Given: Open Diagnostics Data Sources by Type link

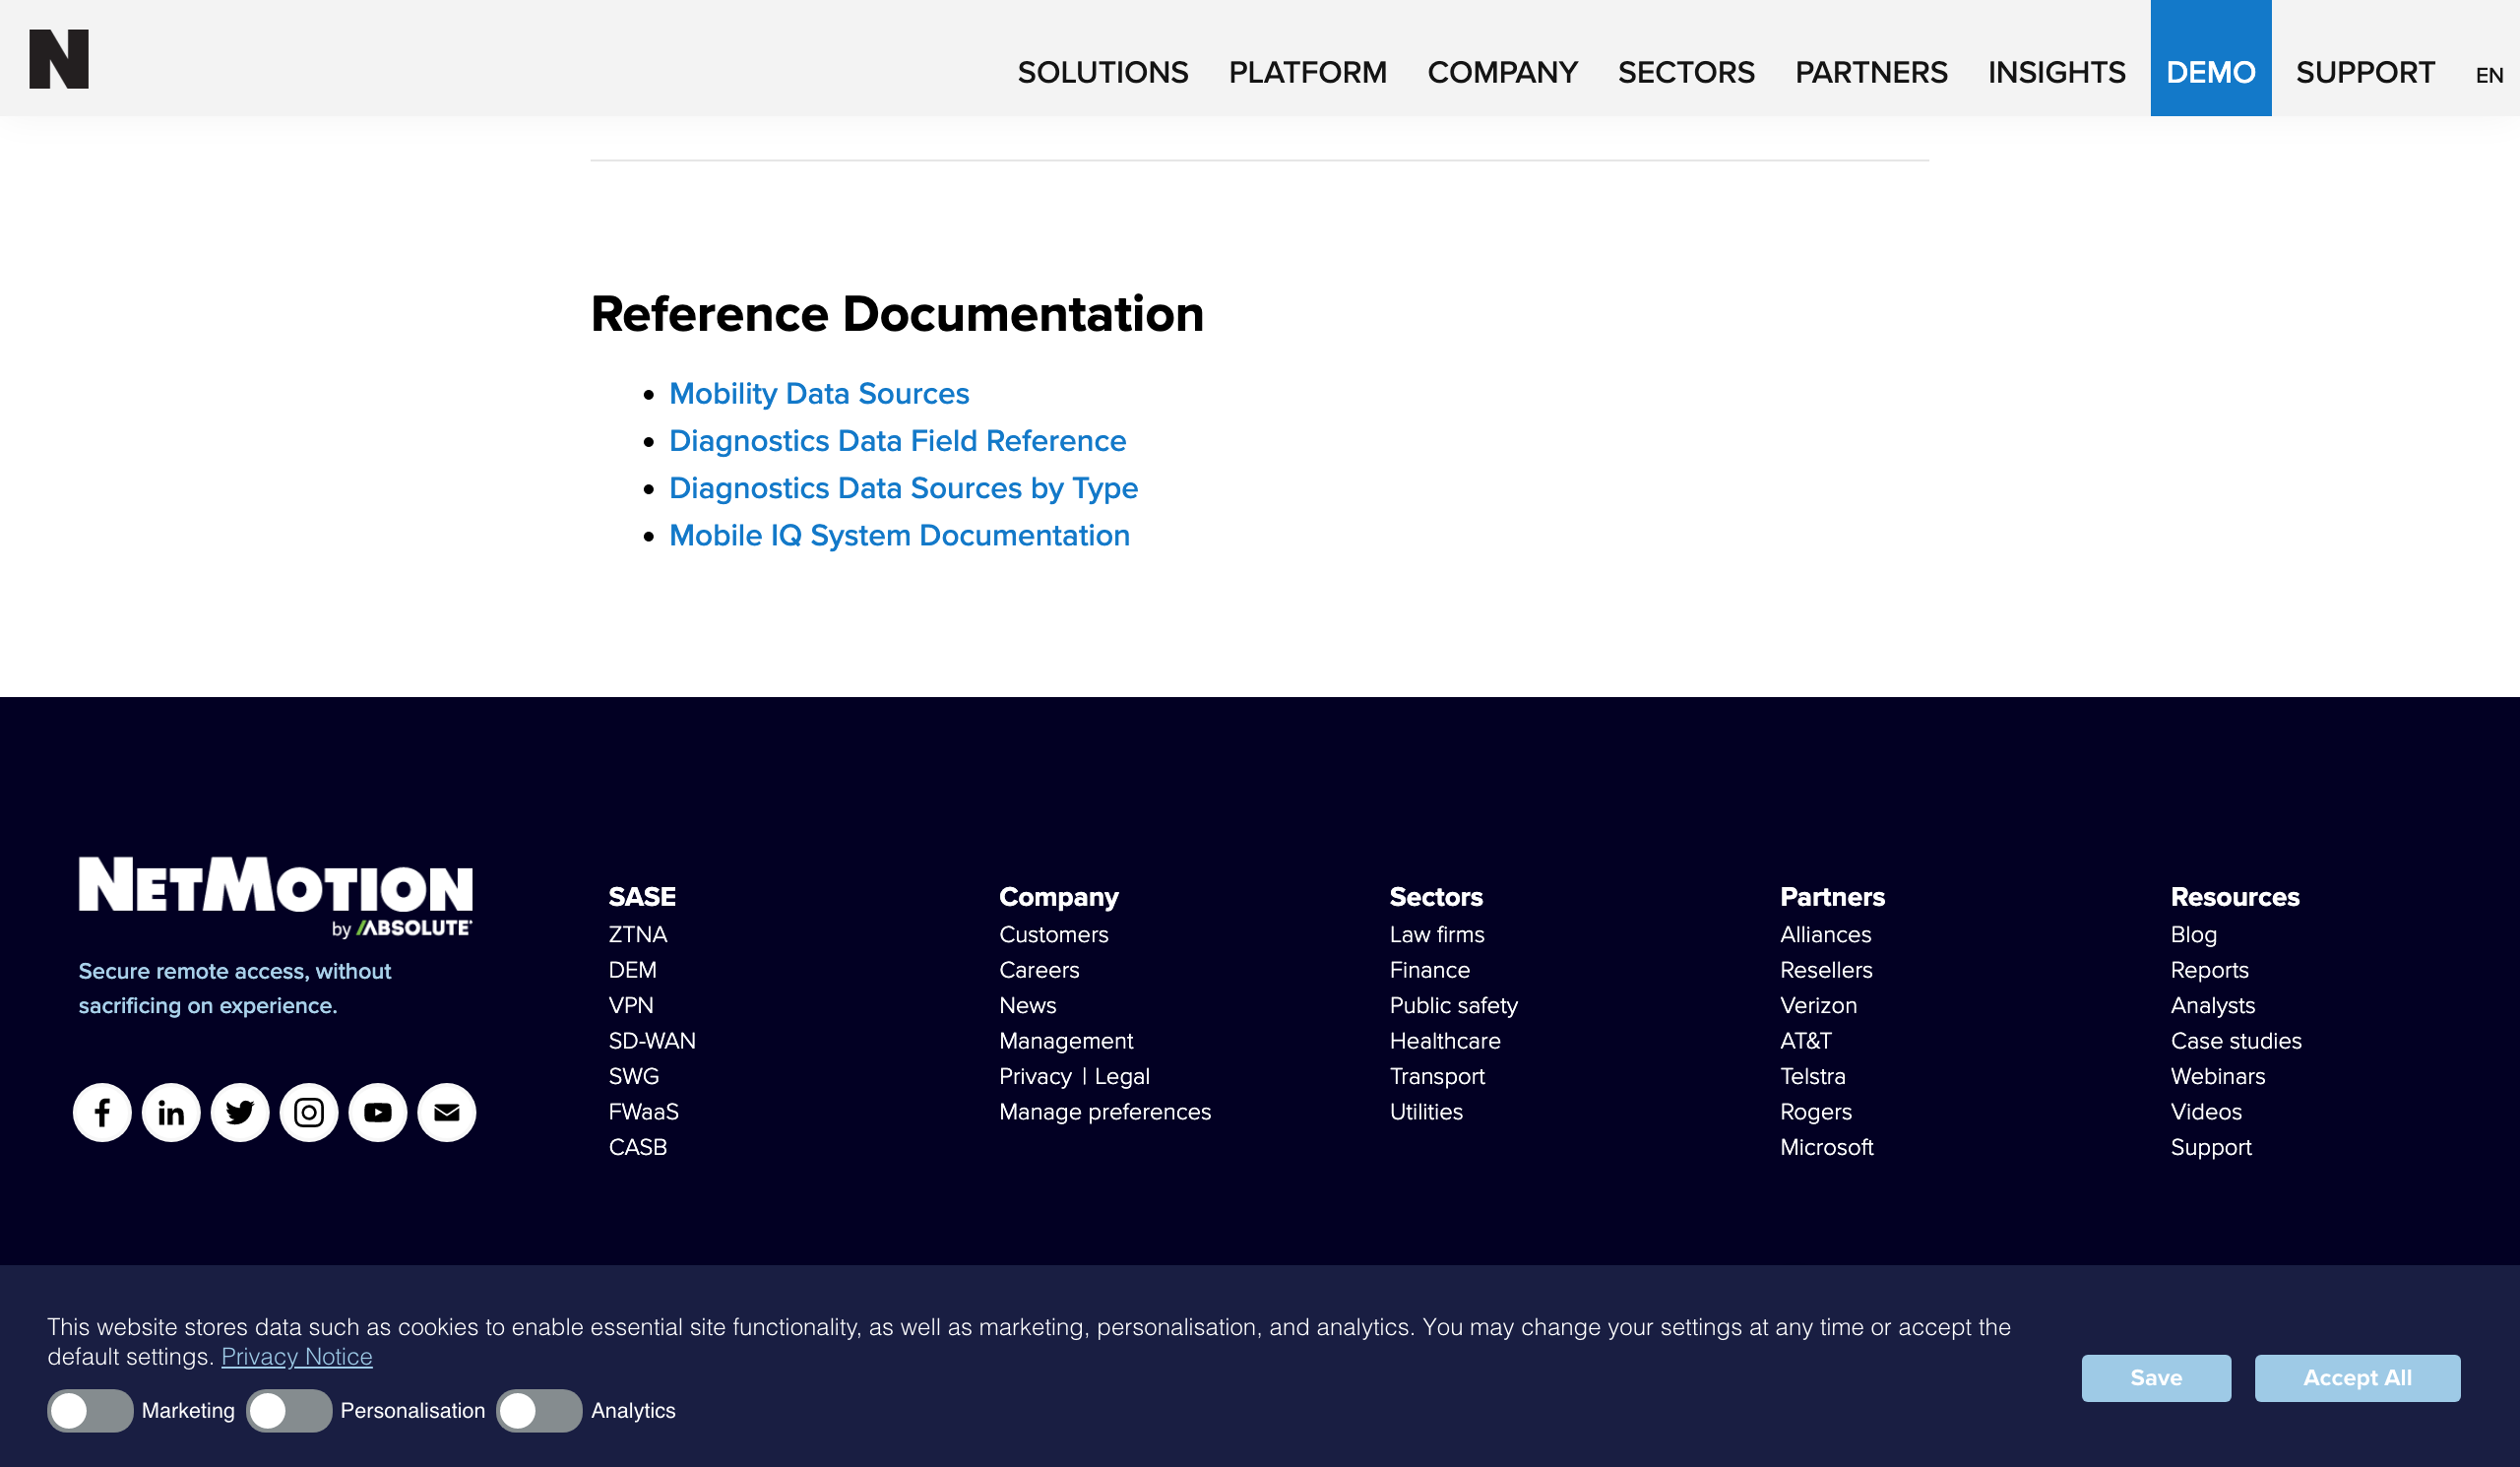Looking at the screenshot, I should tap(904, 488).
